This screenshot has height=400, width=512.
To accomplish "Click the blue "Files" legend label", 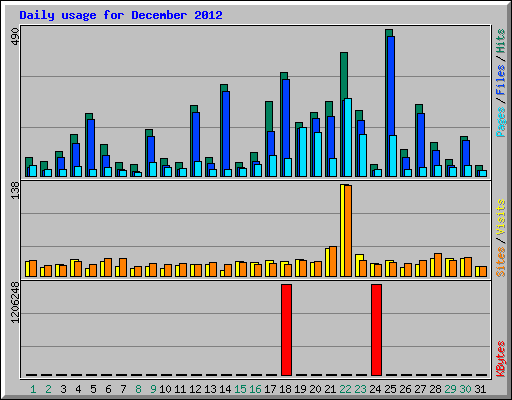I will [x=500, y=79].
